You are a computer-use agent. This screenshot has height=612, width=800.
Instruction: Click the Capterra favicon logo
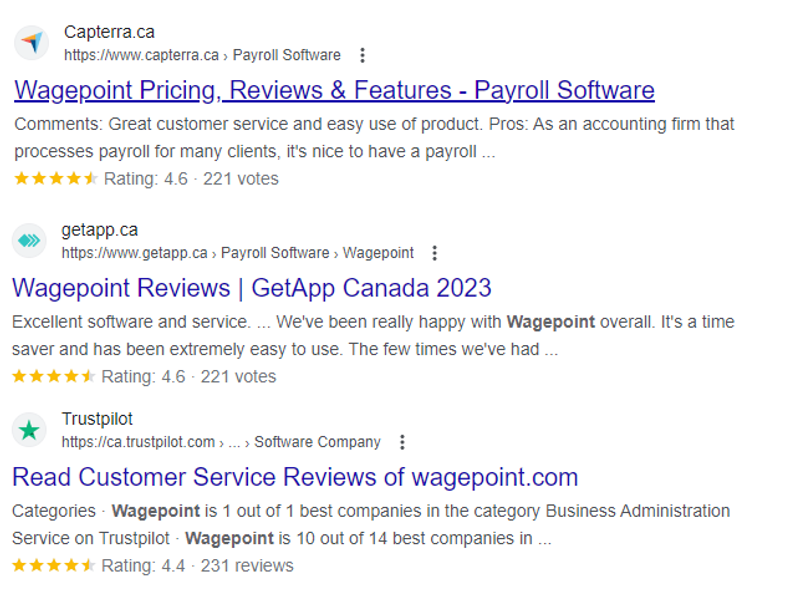point(32,43)
